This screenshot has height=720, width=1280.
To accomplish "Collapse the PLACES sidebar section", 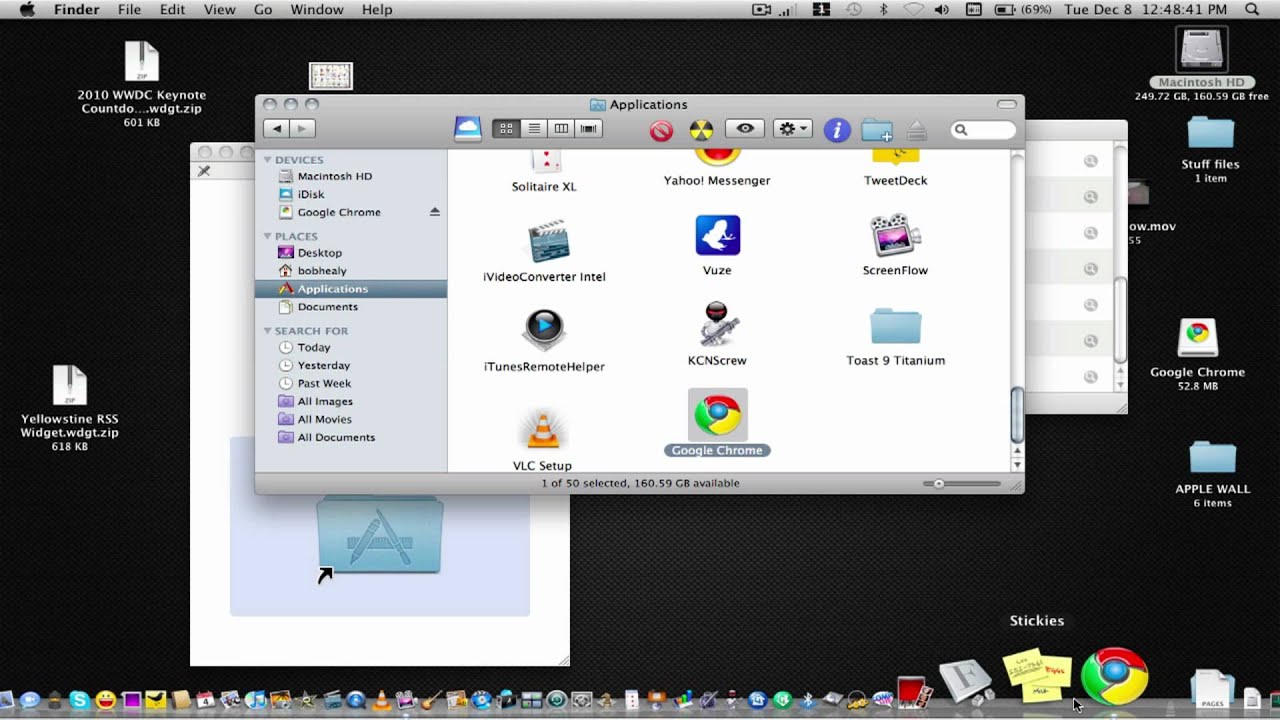I will tap(267, 237).
